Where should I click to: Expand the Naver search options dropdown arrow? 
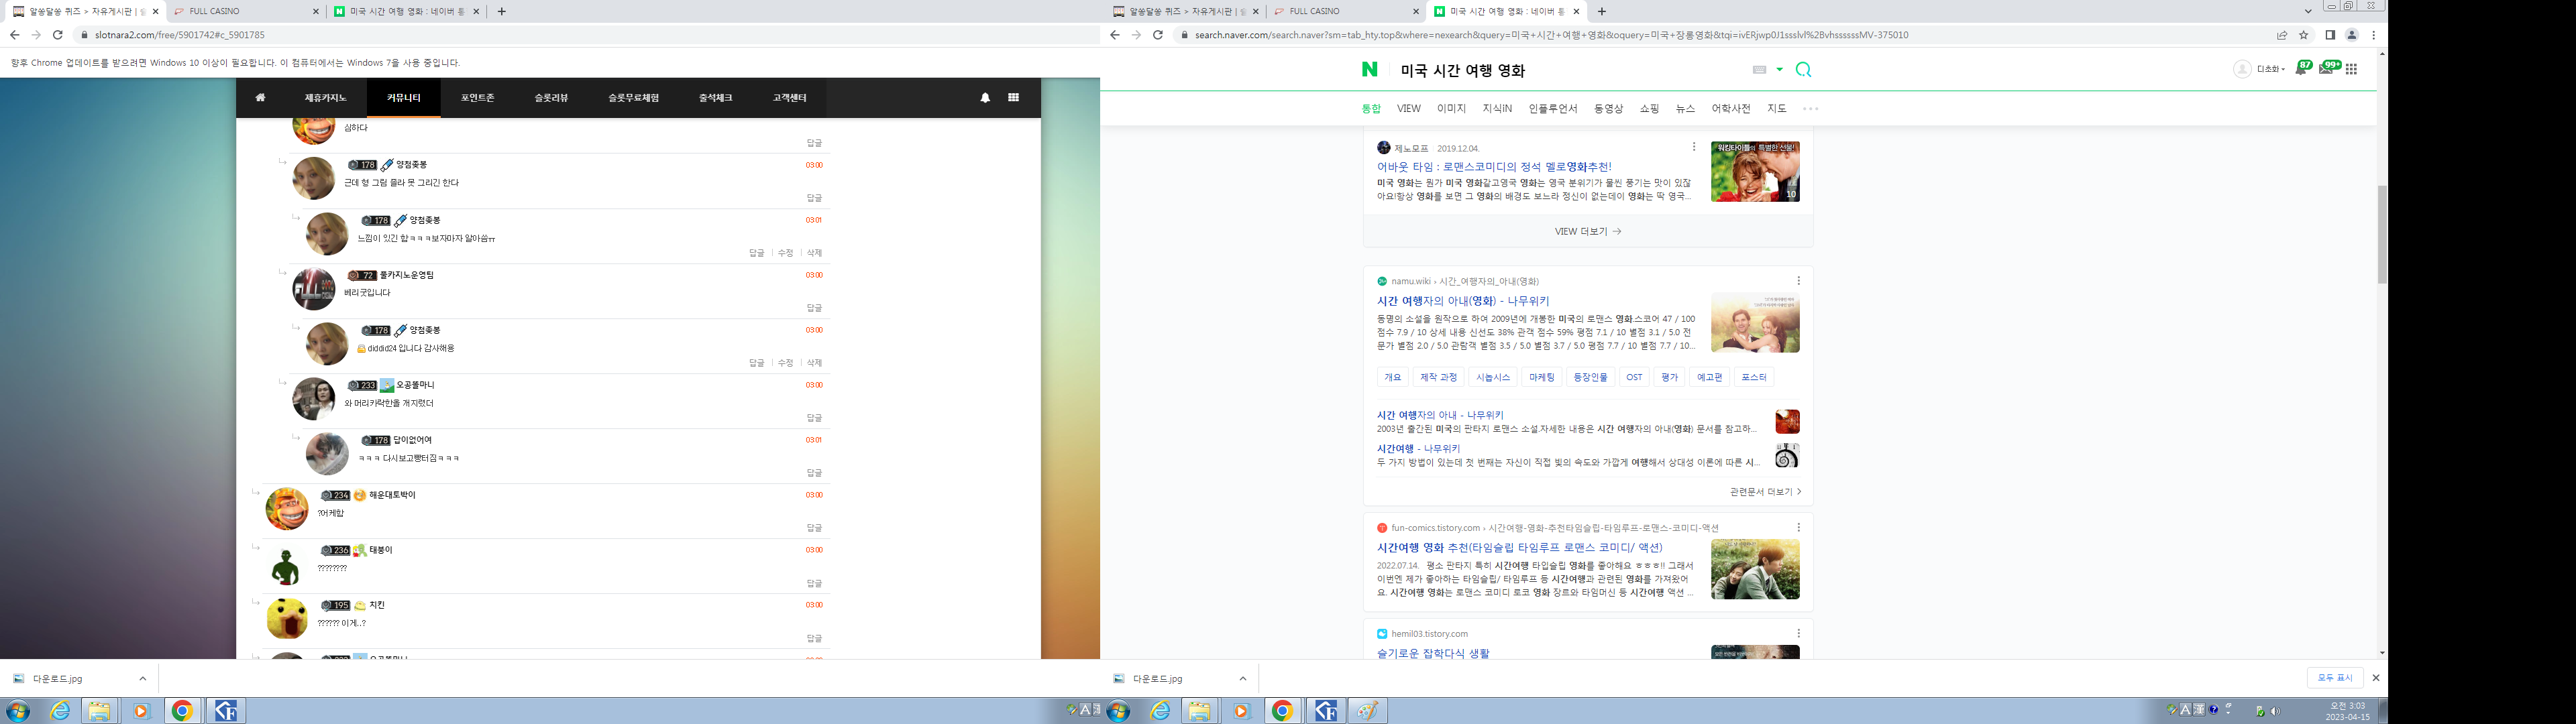pyautogui.click(x=1779, y=70)
